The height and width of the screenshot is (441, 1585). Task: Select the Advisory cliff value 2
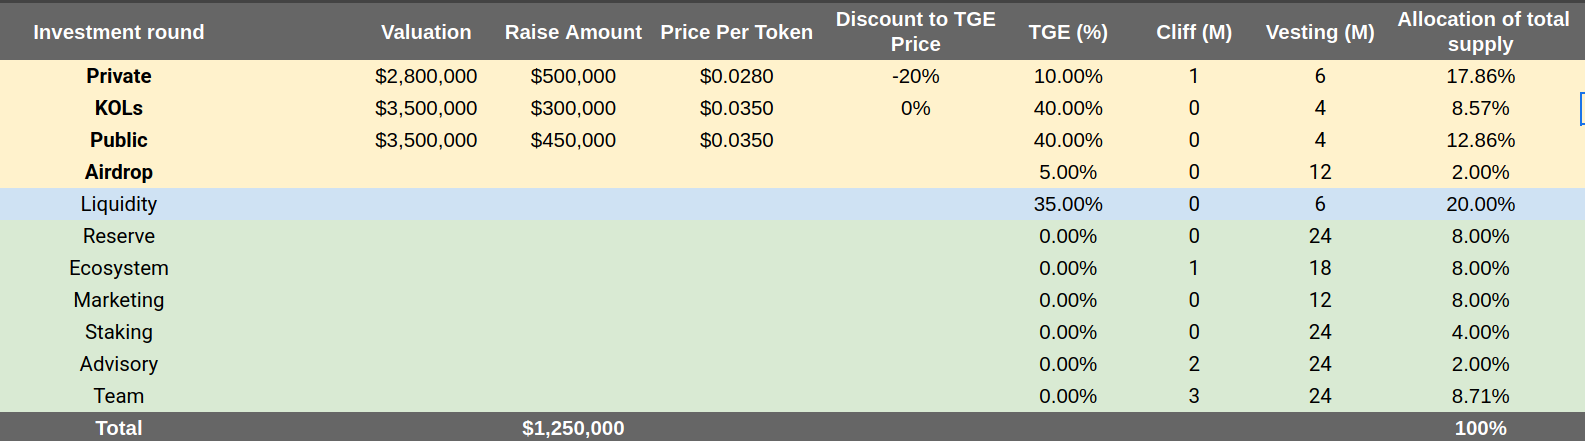tap(1194, 364)
